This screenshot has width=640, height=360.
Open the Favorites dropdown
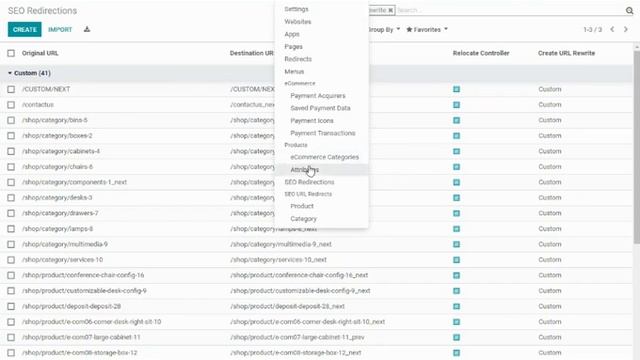pos(427,29)
